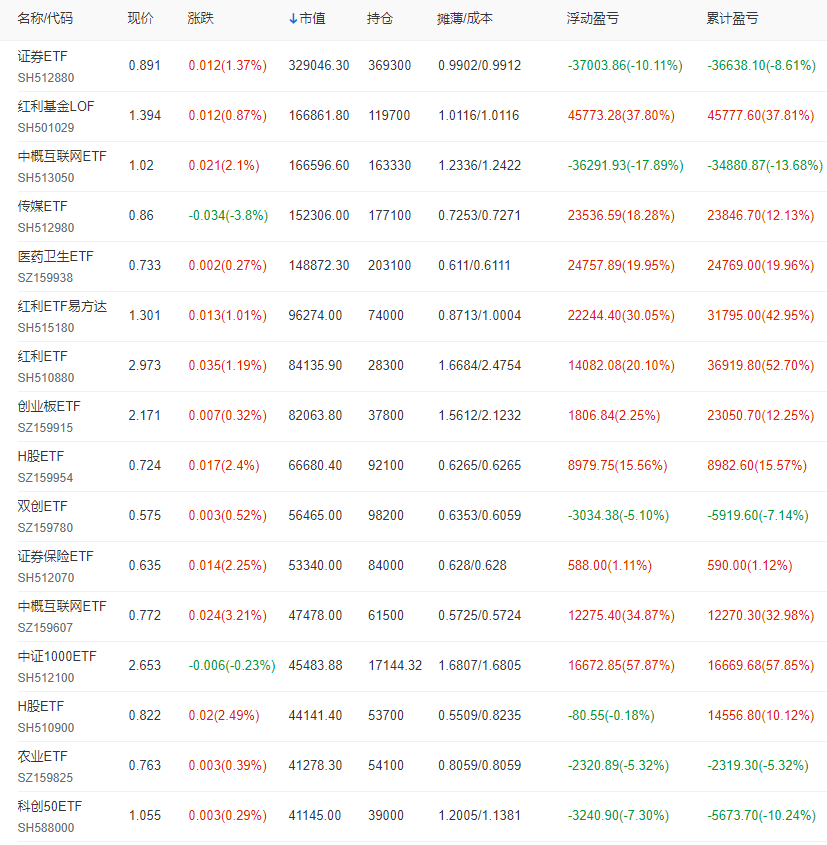The width and height of the screenshot is (827, 845).
Task: Select cumulative profit 12270.30(32.98%)
Action: tap(761, 616)
